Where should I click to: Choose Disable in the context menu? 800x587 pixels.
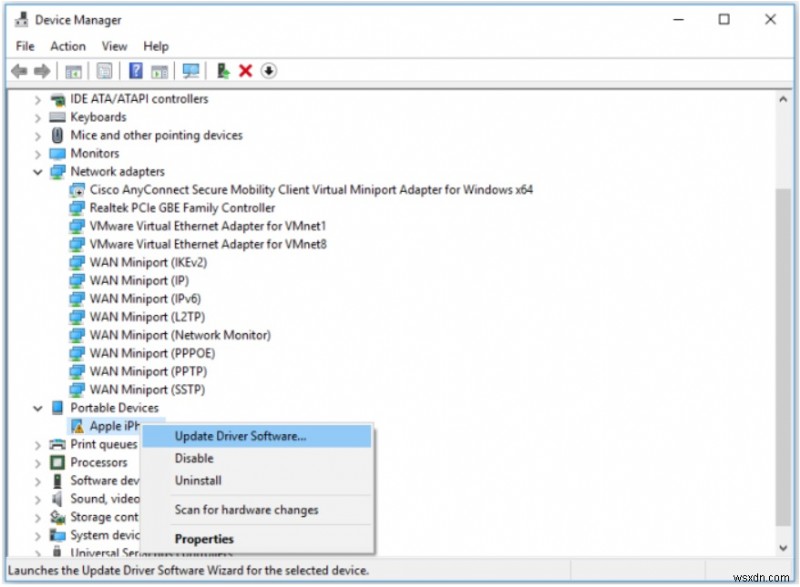257,458
